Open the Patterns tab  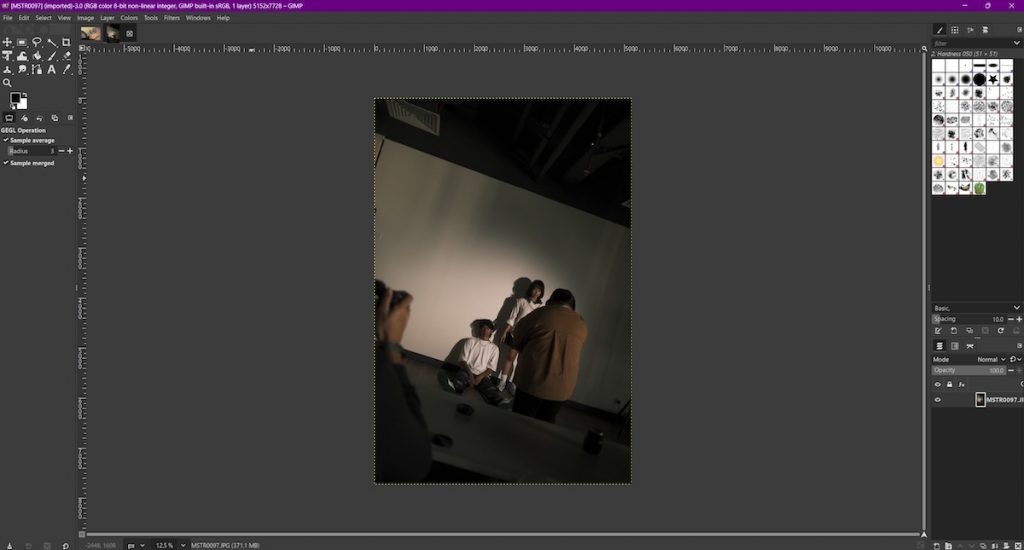955,30
